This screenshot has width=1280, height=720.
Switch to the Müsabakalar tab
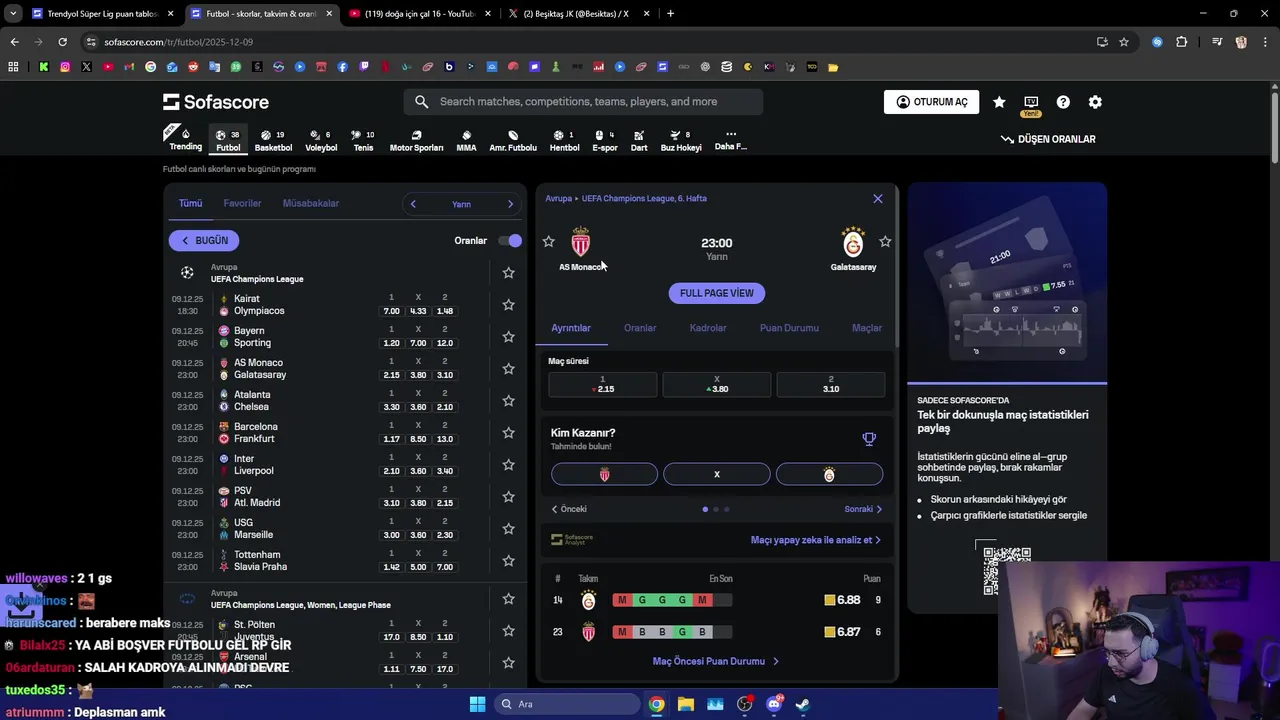pyautogui.click(x=311, y=203)
